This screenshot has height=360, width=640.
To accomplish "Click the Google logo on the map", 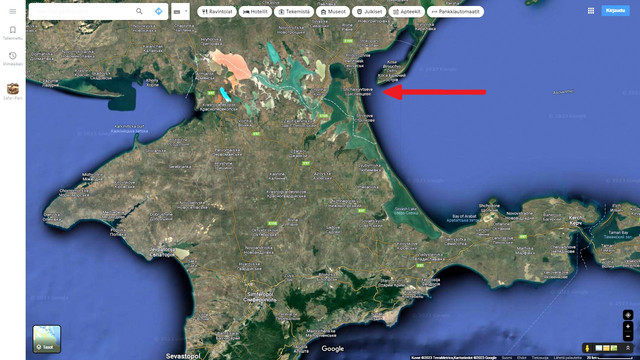I will point(333,349).
